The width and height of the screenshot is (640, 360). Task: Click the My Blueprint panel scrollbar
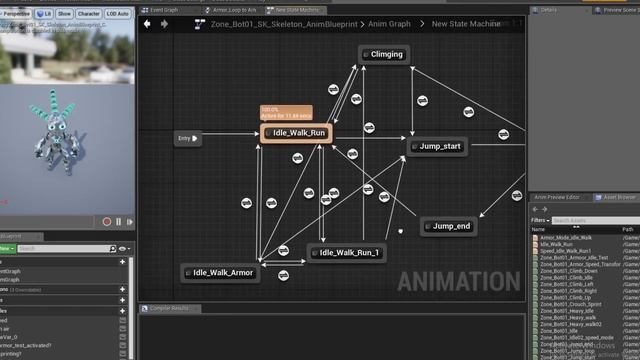[131, 308]
